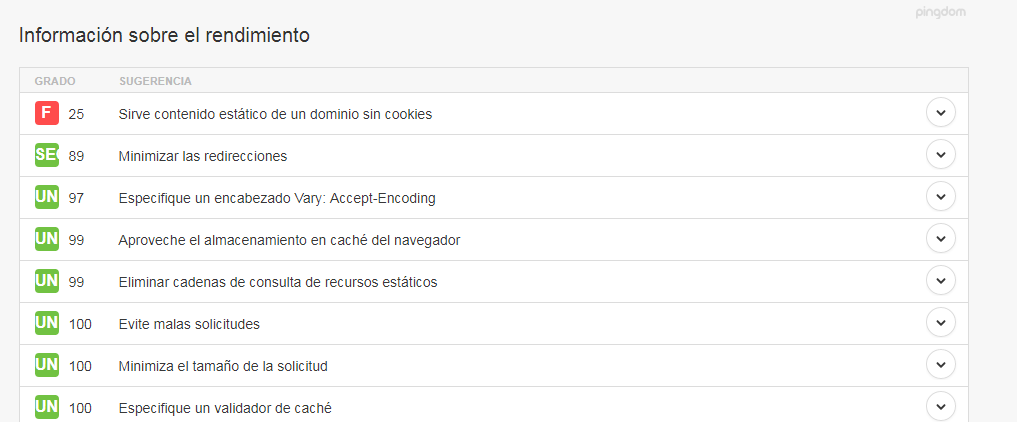Expand Minimiza el tamaño de la solicitud chevron

pos(941,365)
